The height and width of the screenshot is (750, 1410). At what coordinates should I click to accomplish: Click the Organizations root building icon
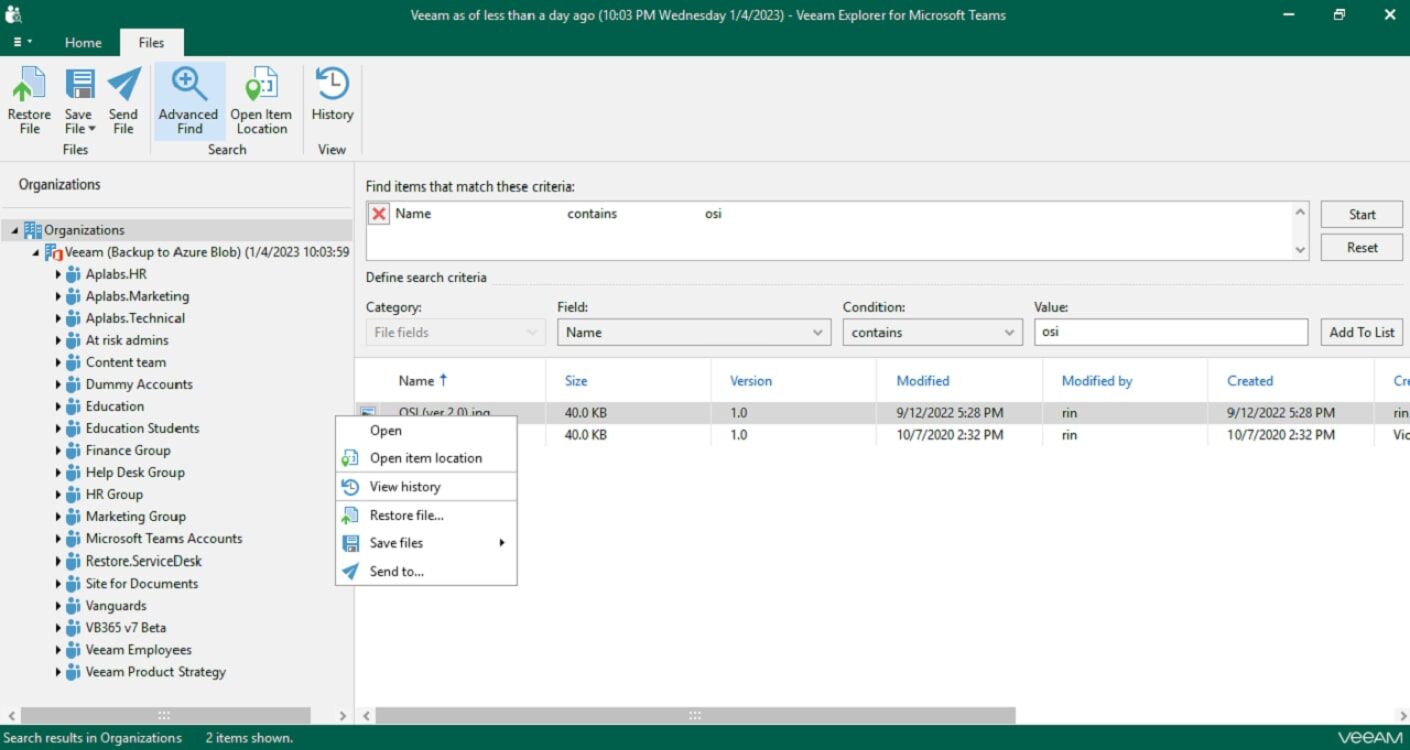click(33, 230)
